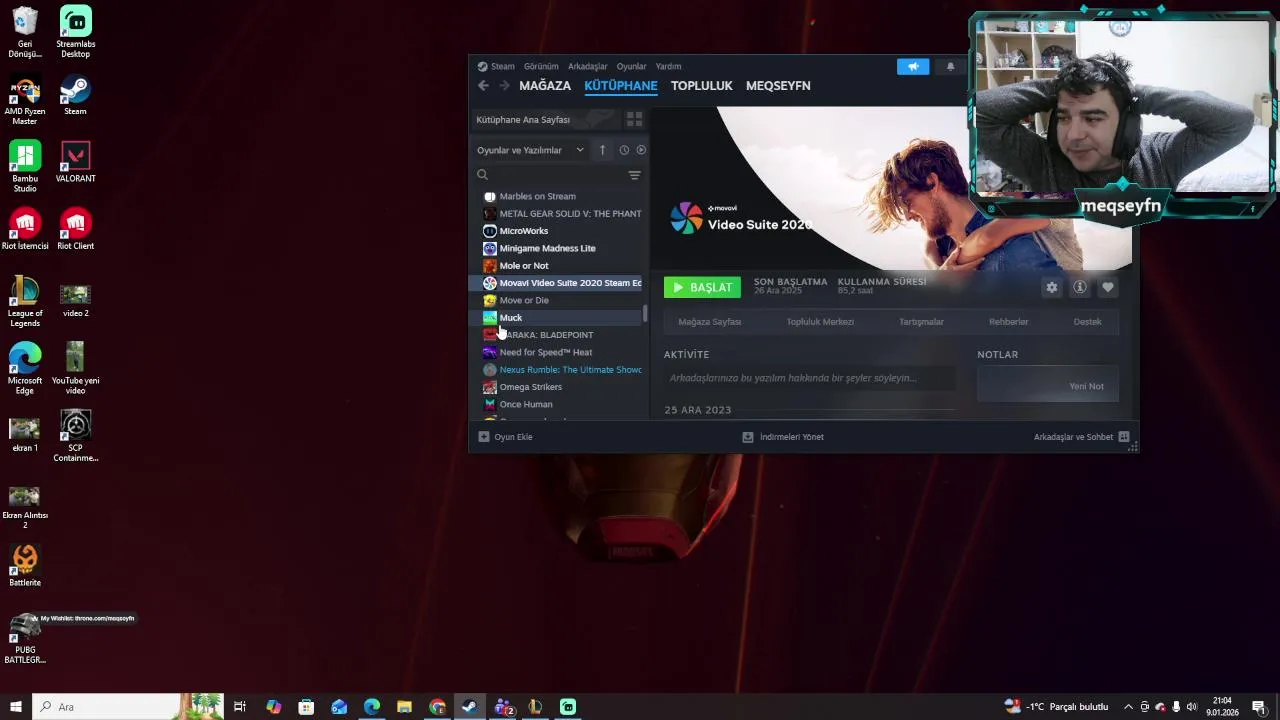
Task: Open Mağaza Sayfası link
Action: click(x=710, y=322)
